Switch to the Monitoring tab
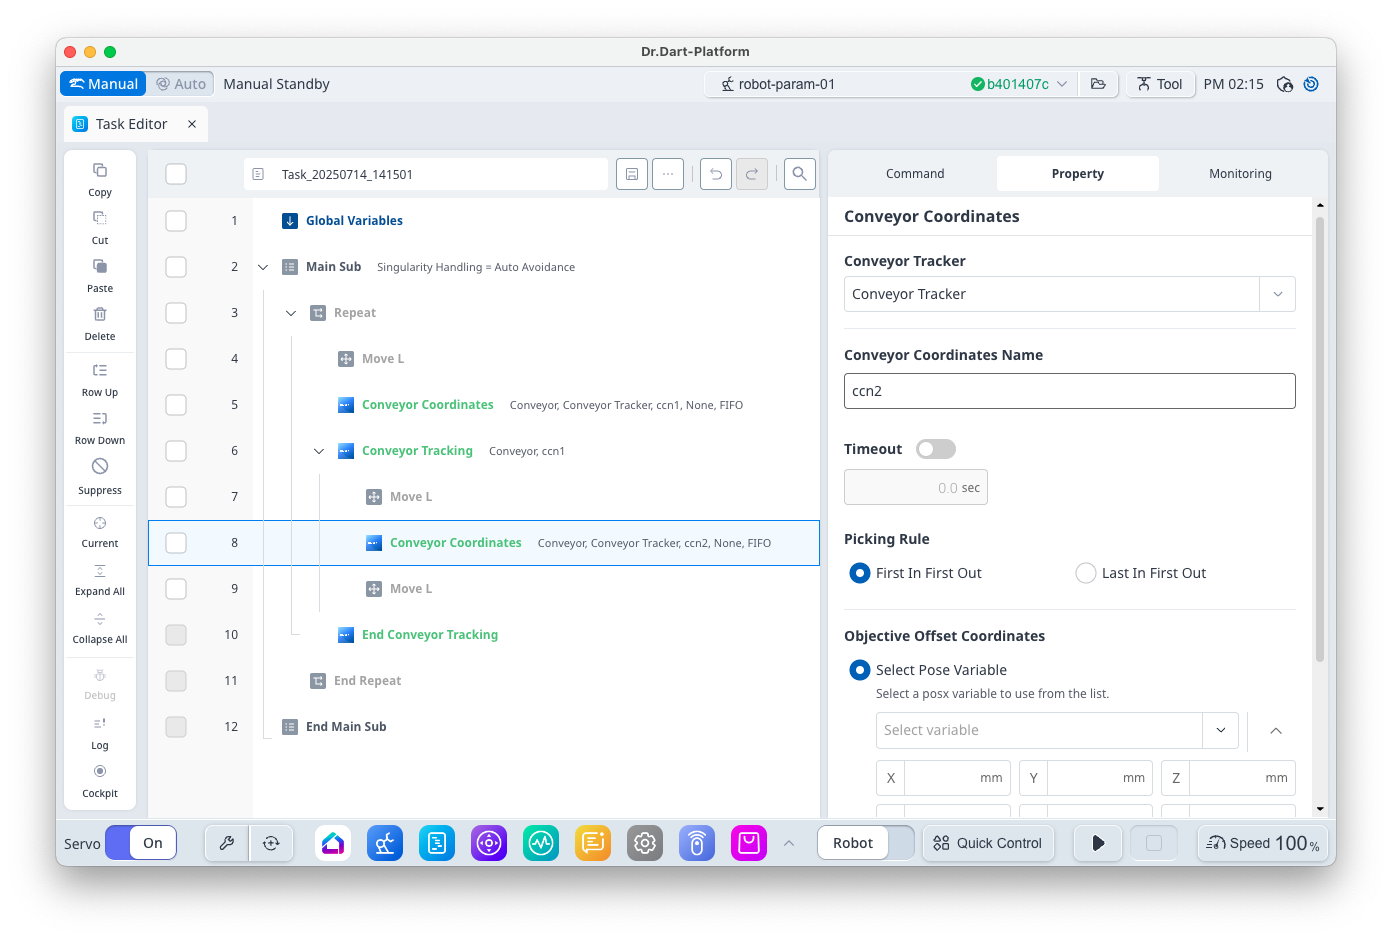1392x940 pixels. [1240, 174]
